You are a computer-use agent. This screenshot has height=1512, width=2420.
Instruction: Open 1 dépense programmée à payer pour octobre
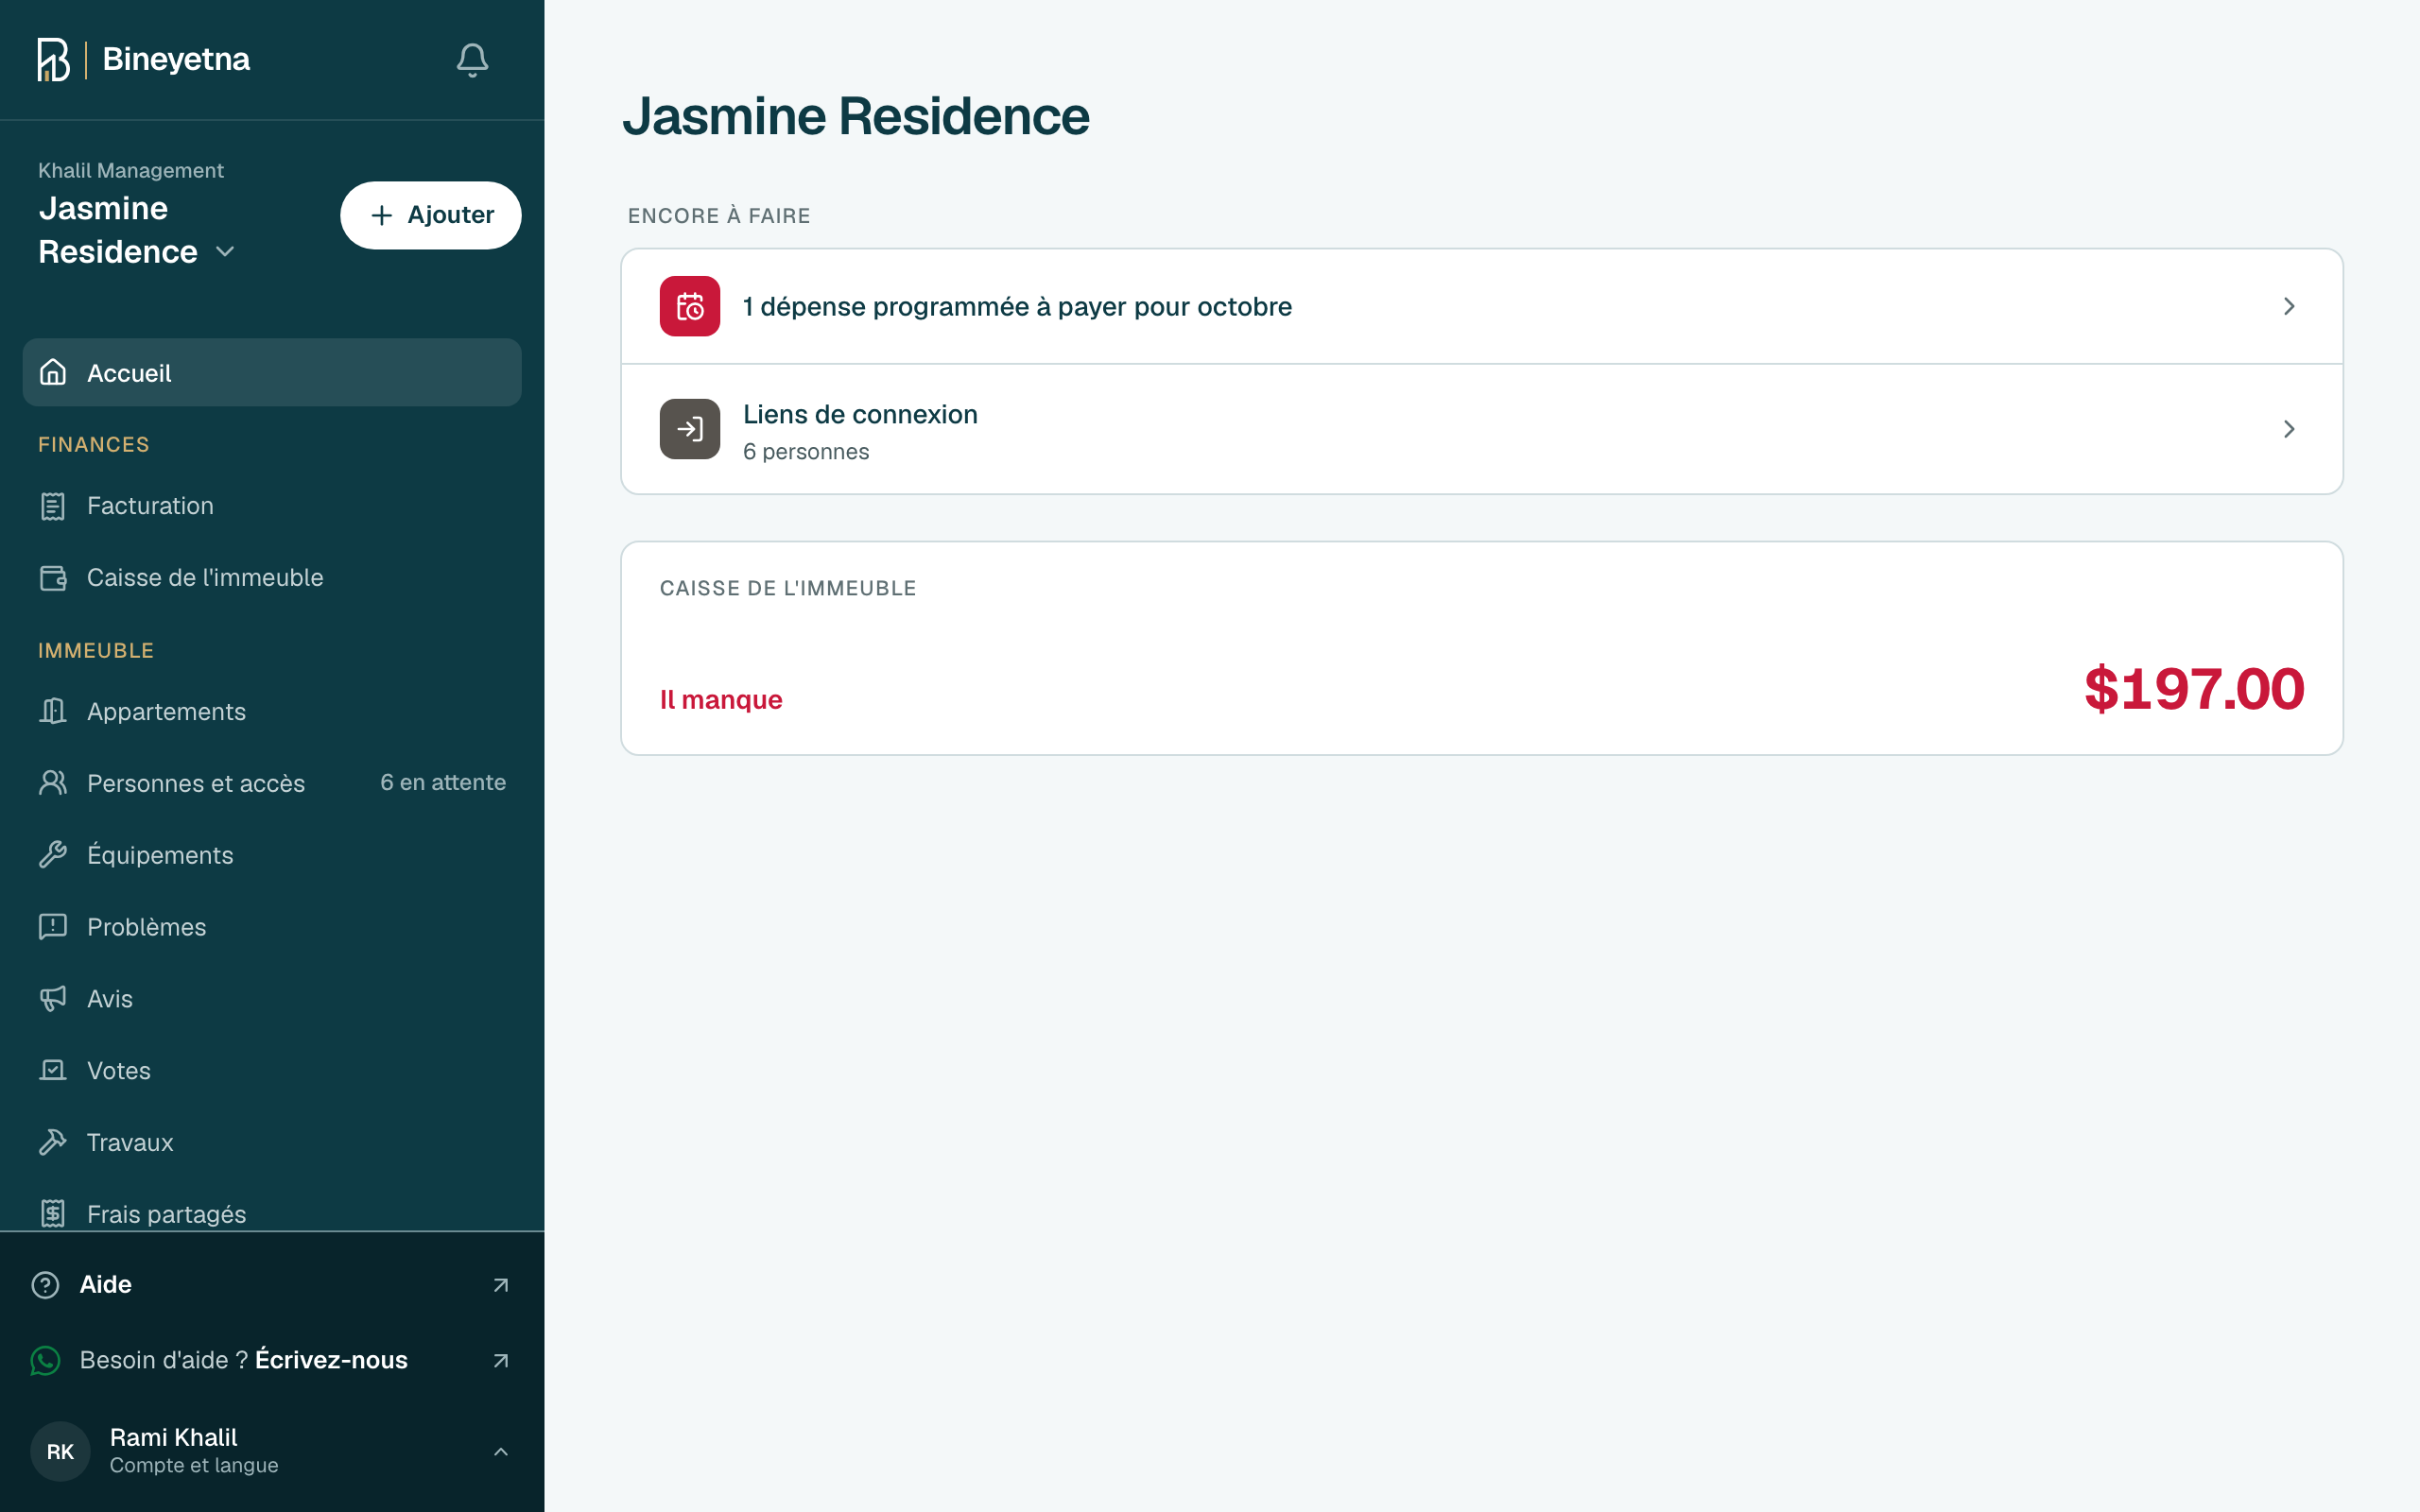point(1482,306)
